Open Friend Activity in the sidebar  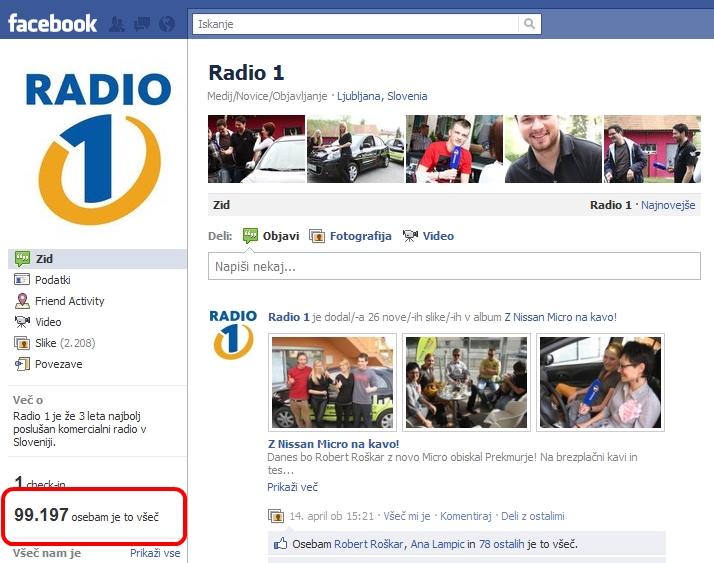click(x=70, y=301)
